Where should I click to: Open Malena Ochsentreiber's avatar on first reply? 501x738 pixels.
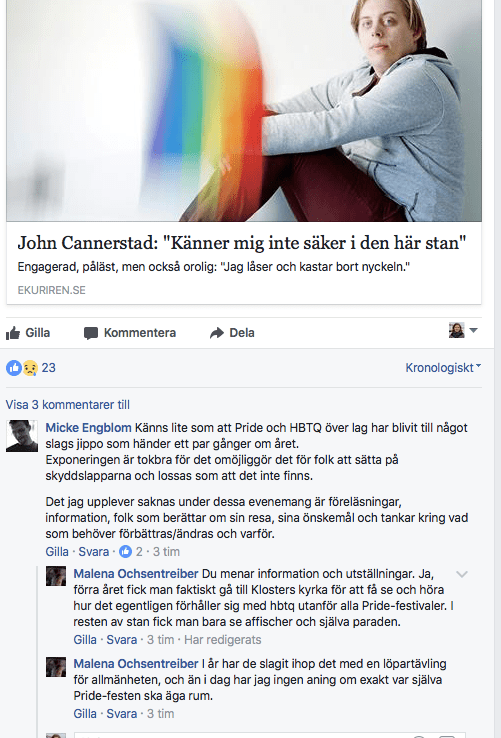[x=56, y=576]
